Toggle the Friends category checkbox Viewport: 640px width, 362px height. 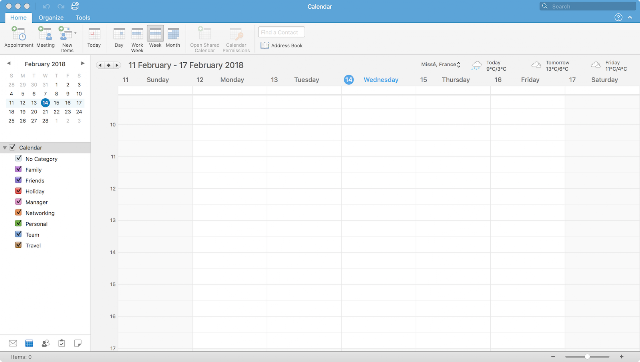click(18, 180)
